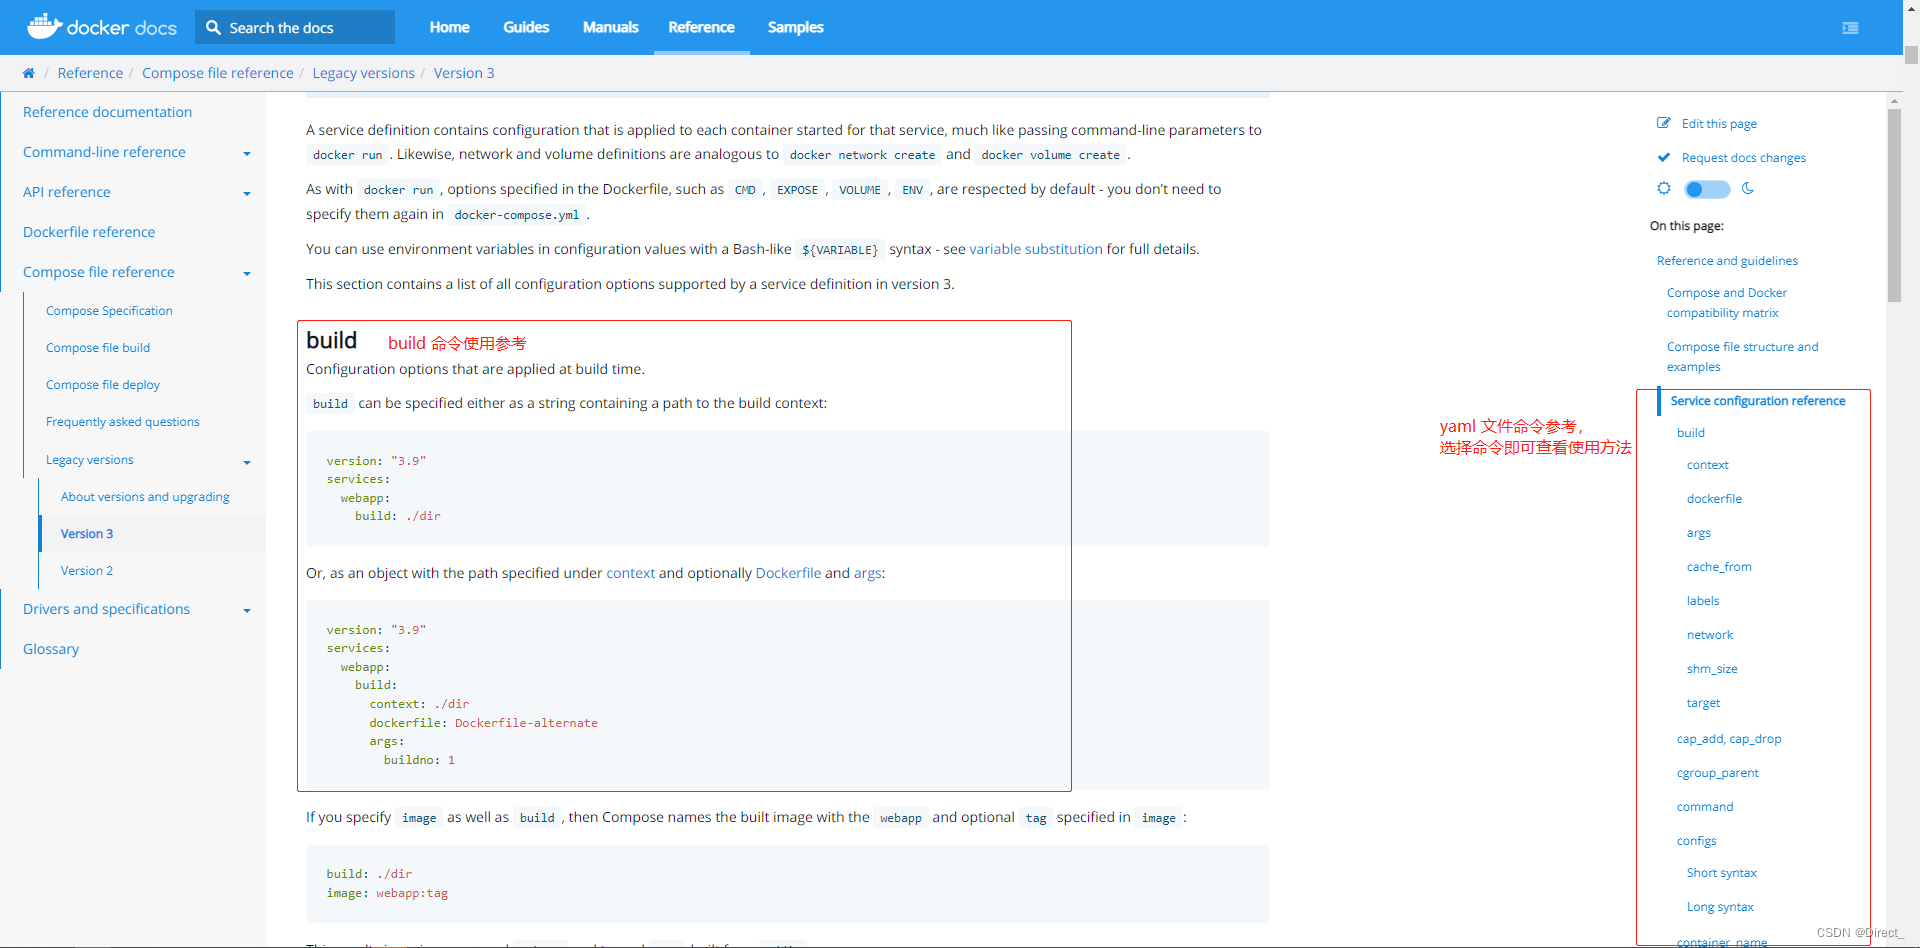The height and width of the screenshot is (948, 1920).
Task: Click Compose file reference breadcrumb
Action: (217, 73)
